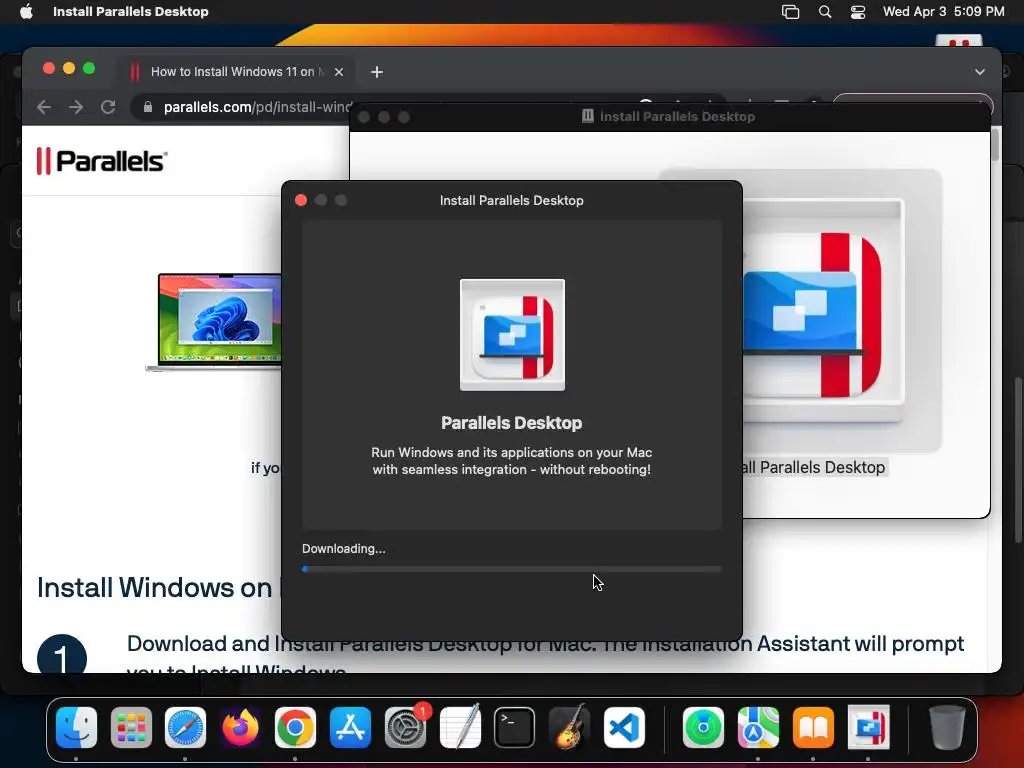Click the parallels.com address bar
Screen dimensions: 1024x768
pos(257,107)
